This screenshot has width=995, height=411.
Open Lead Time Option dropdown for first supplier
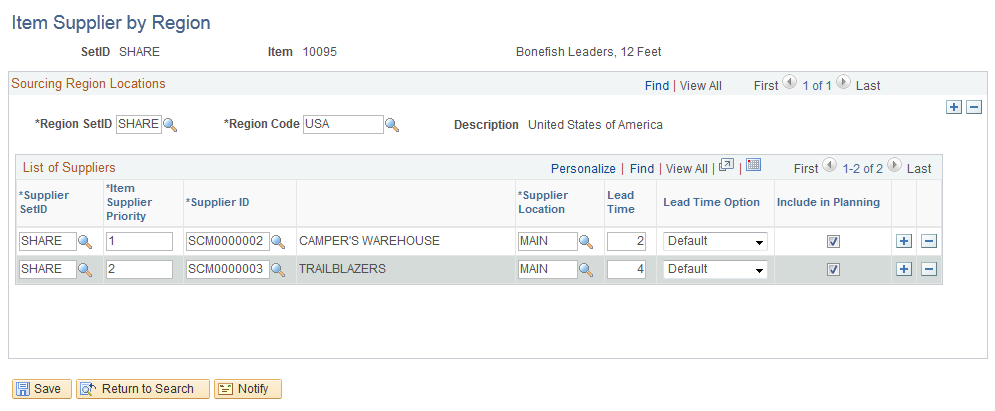(715, 242)
